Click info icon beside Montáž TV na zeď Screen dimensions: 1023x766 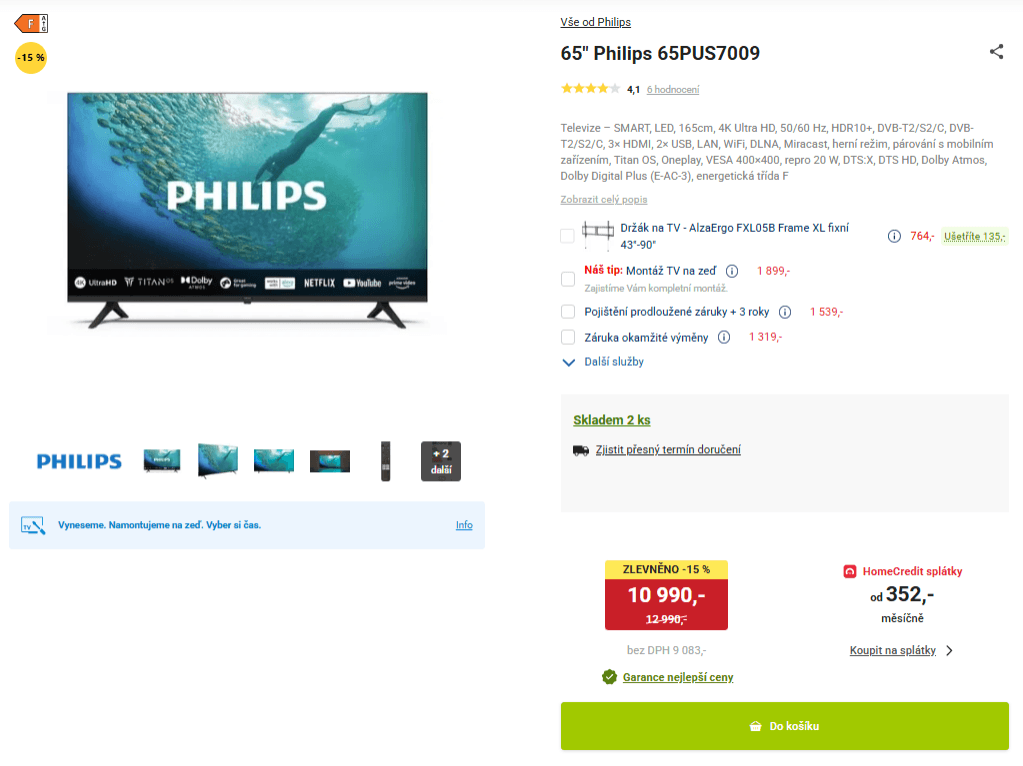click(x=732, y=271)
